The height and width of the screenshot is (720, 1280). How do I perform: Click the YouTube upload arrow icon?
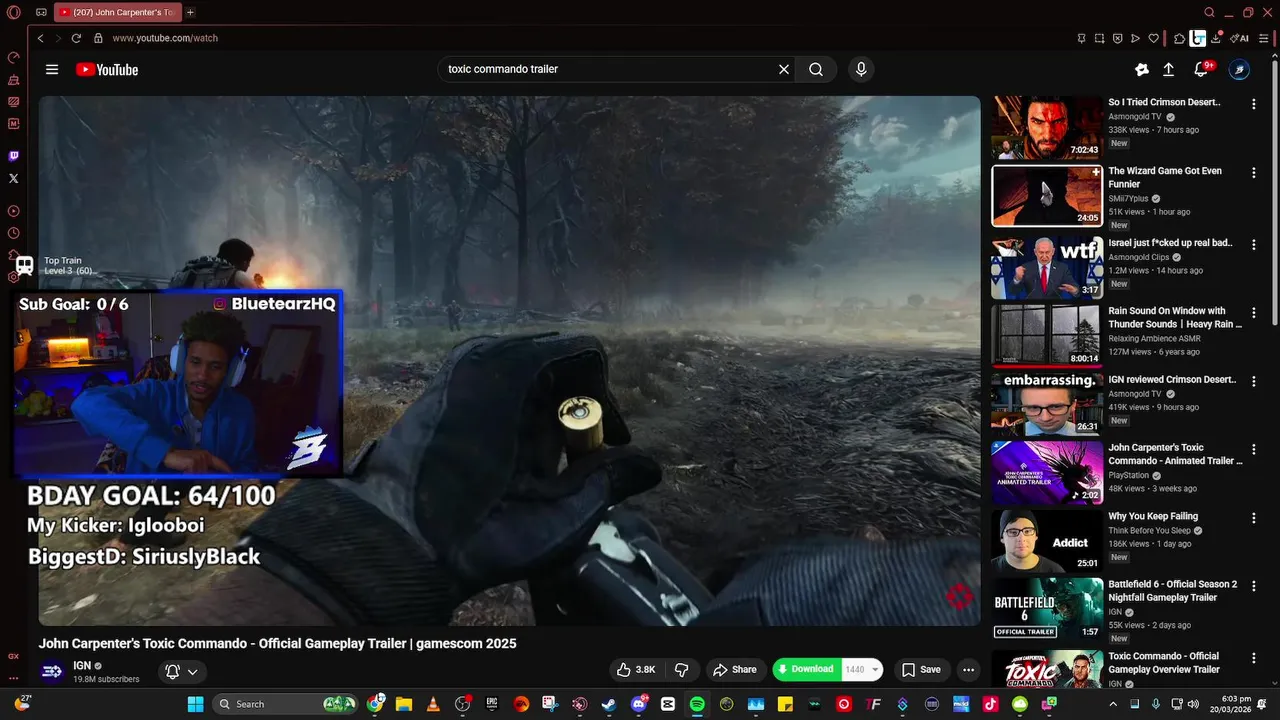coord(1168,69)
